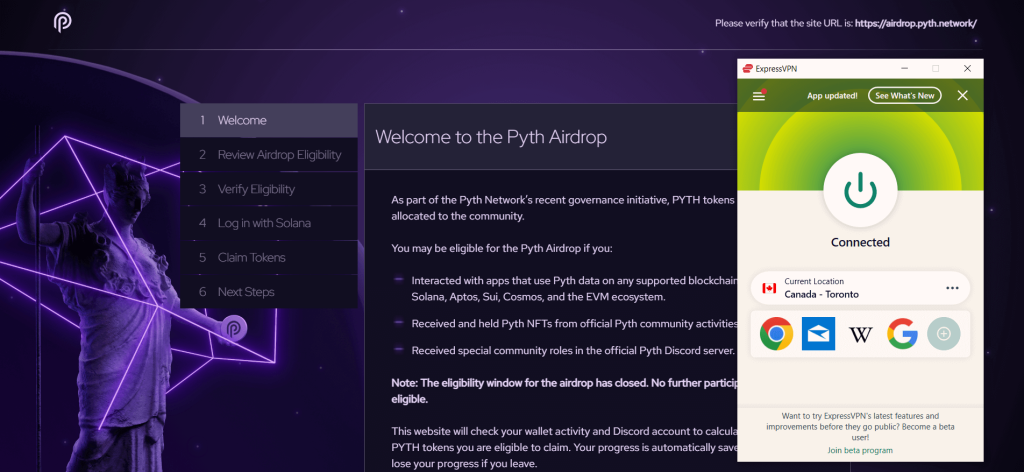The width and height of the screenshot is (1024, 472).
Task: Go to Review Airdrop Eligibility step
Action: [x=269, y=155]
